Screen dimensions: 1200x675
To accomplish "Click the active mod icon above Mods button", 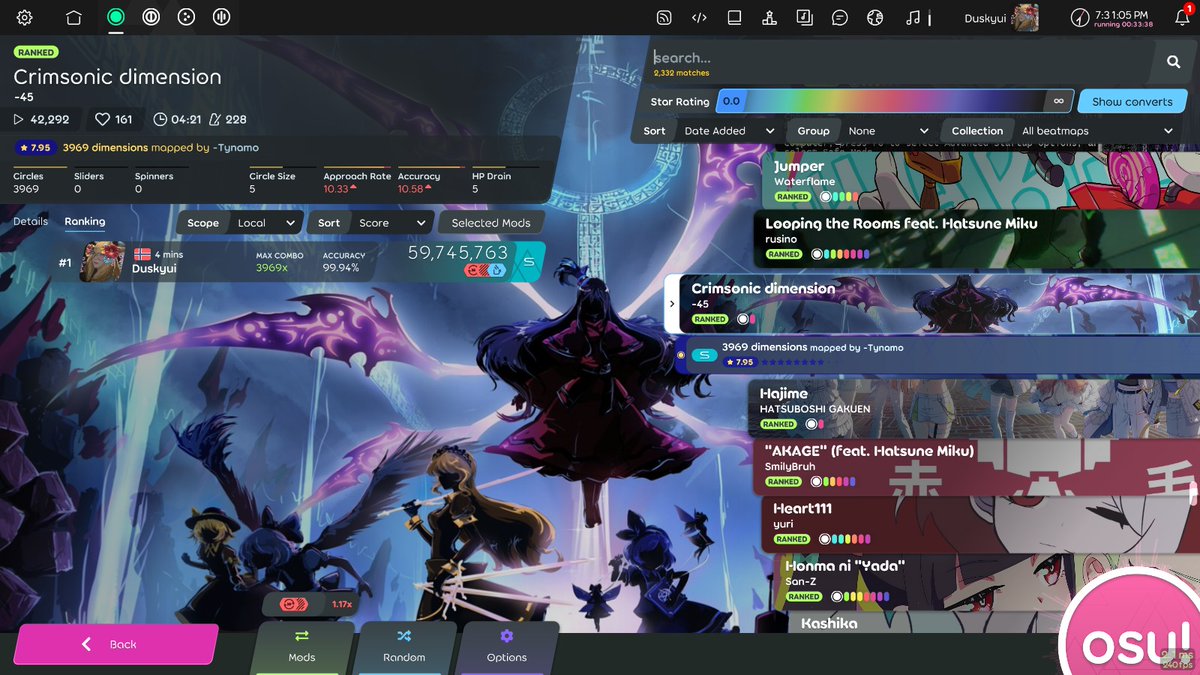I will (x=294, y=604).
